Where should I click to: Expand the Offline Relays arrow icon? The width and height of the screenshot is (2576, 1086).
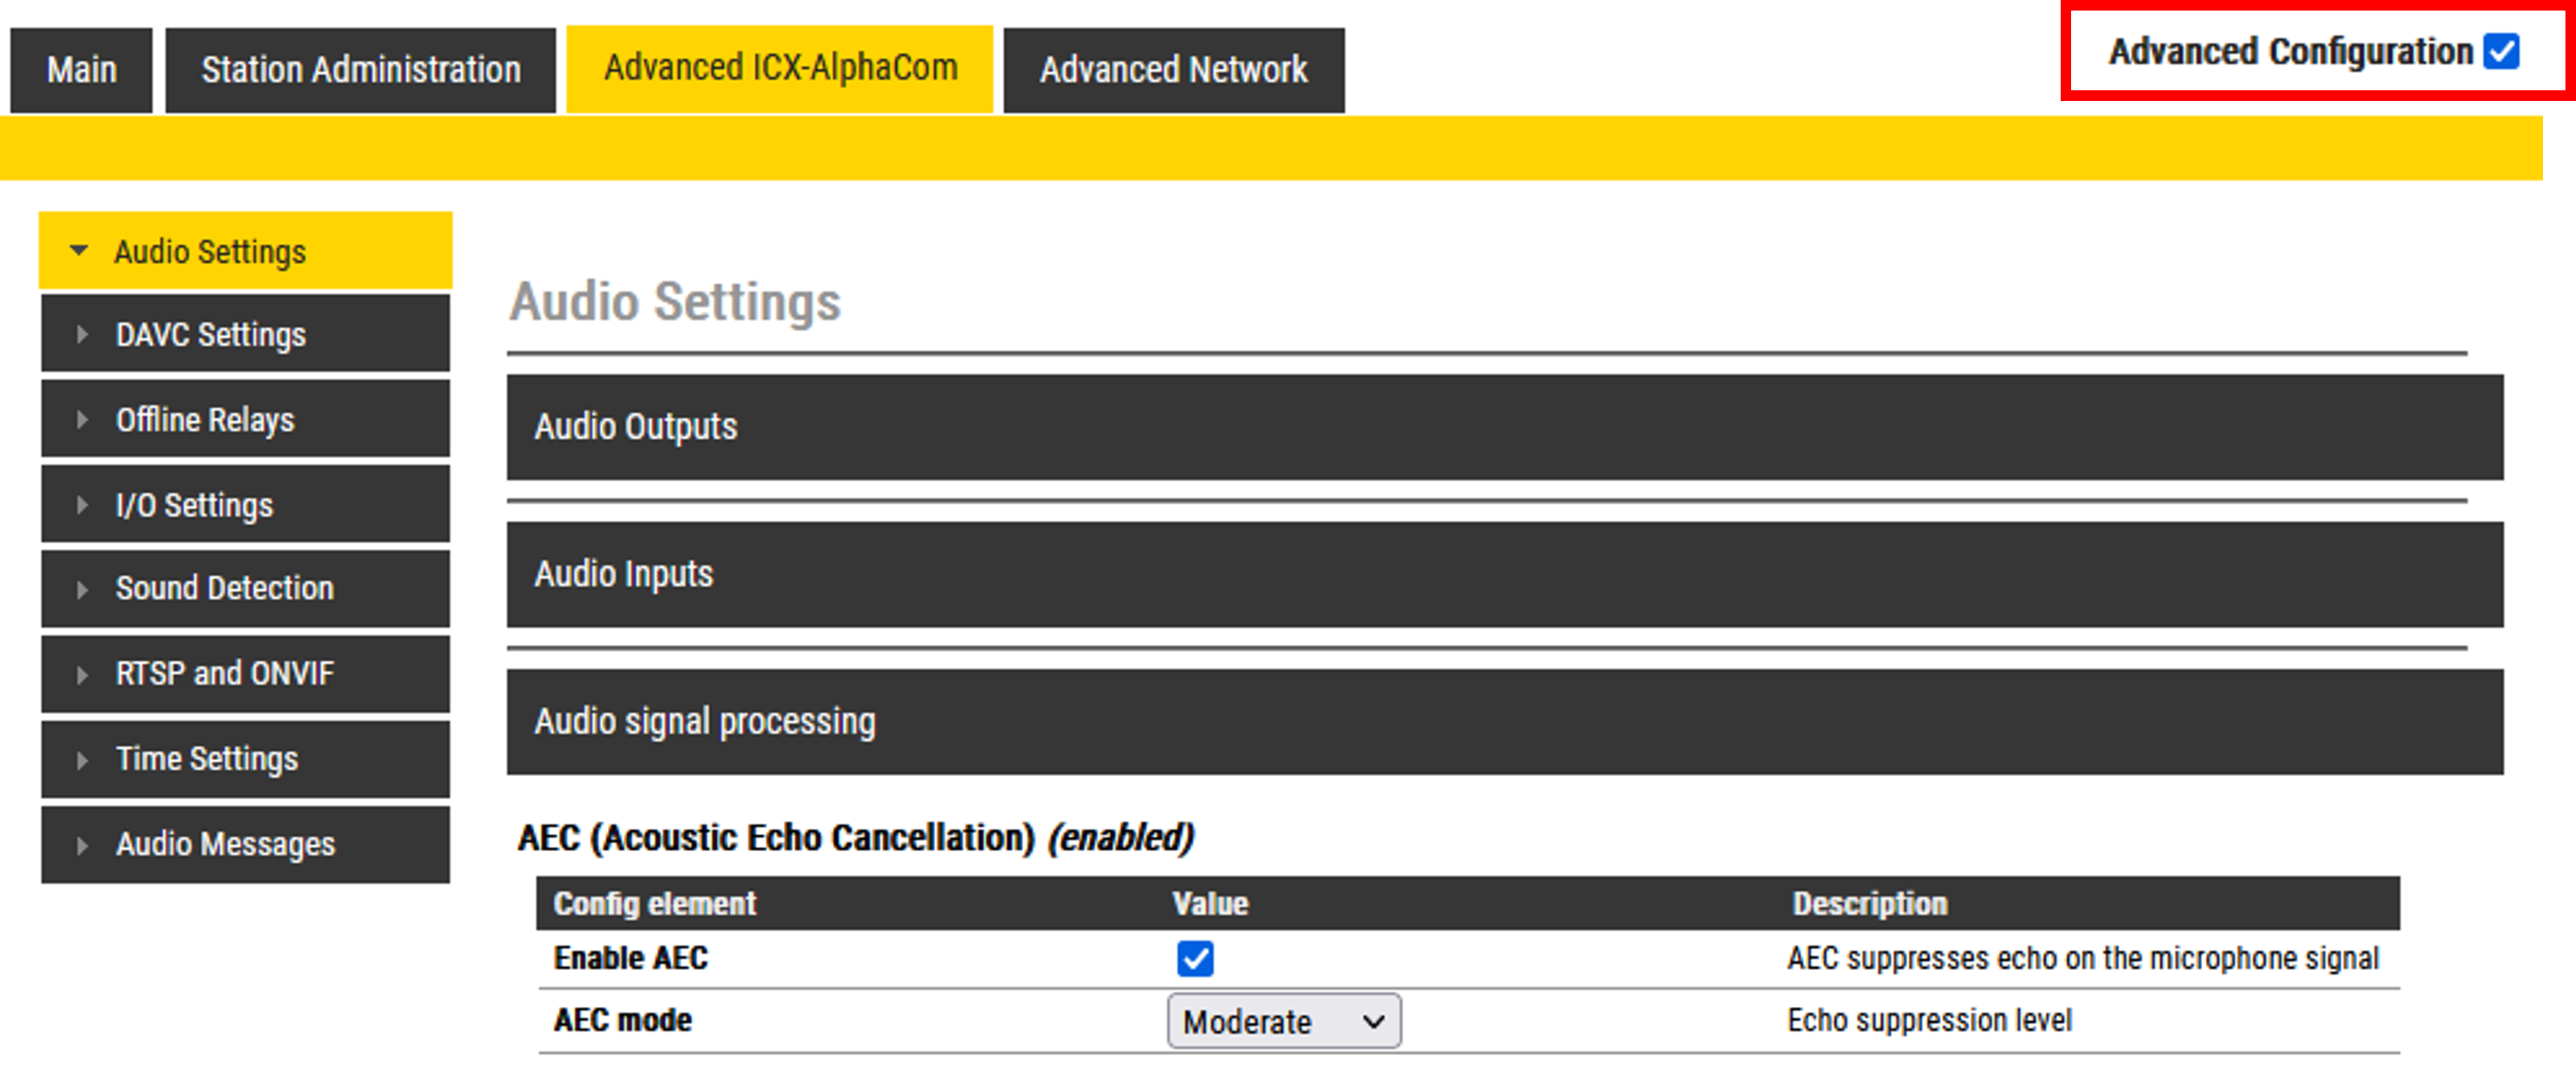coord(82,420)
